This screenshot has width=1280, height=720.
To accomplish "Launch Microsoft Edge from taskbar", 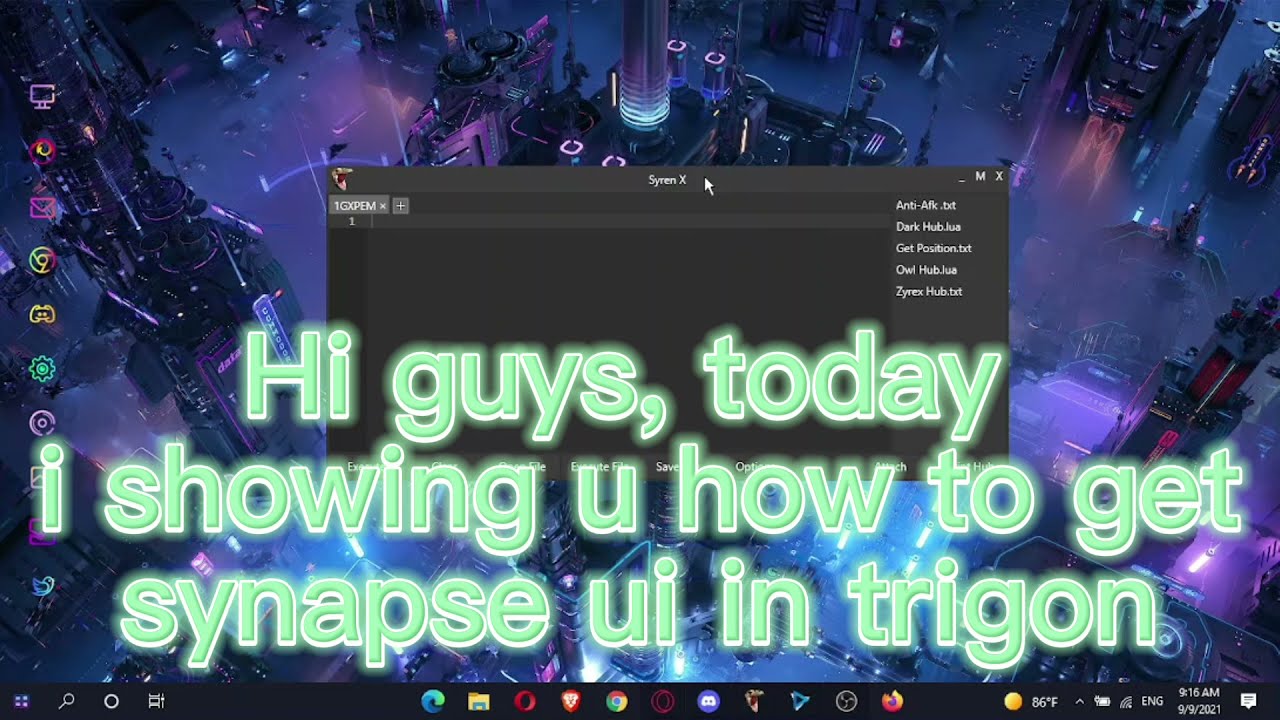I will point(433,702).
